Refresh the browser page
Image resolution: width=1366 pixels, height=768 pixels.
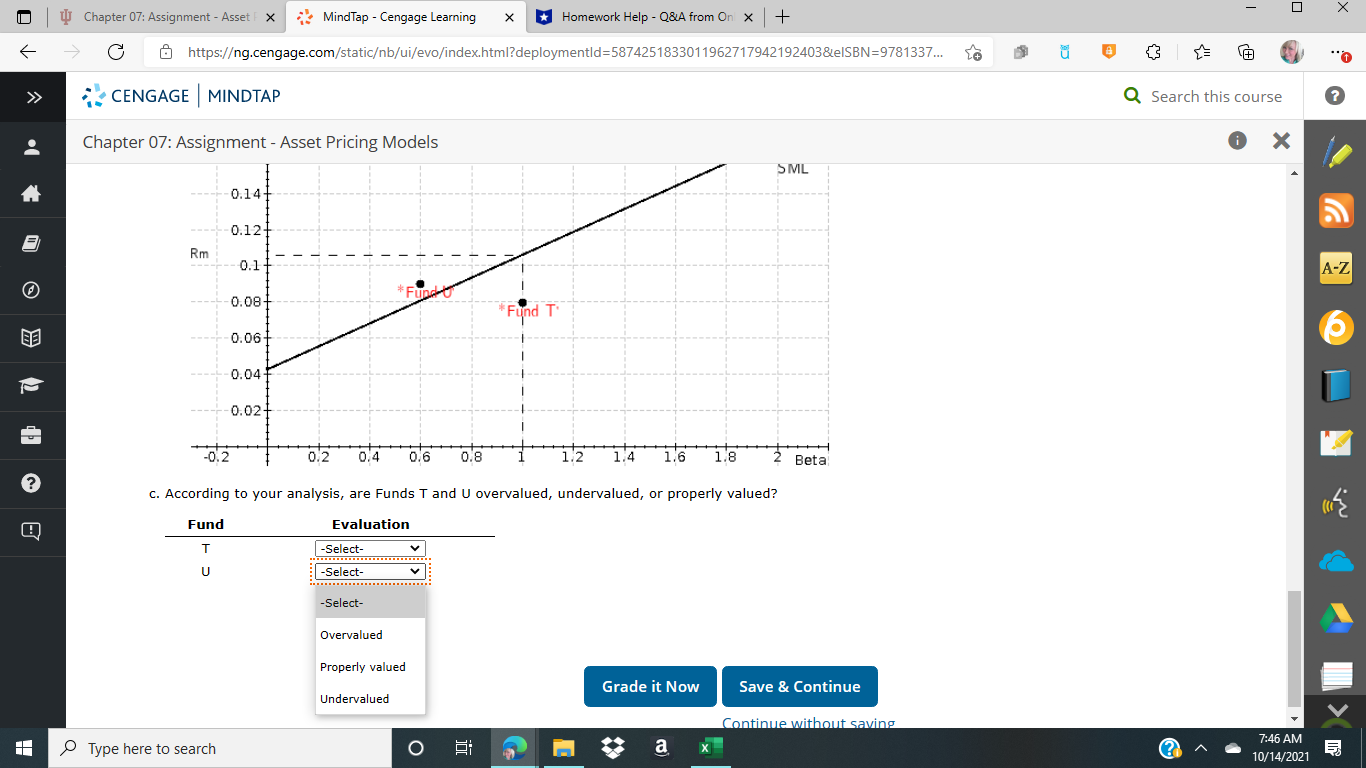coord(115,52)
